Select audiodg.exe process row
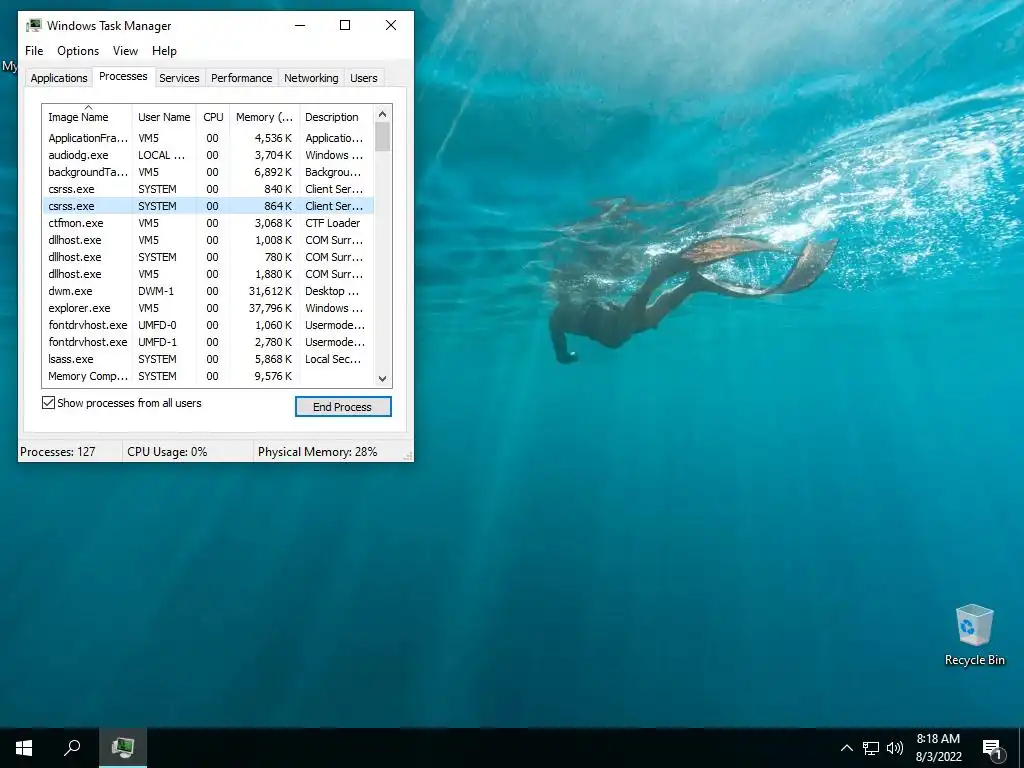The height and width of the screenshot is (768, 1024). click(208, 155)
